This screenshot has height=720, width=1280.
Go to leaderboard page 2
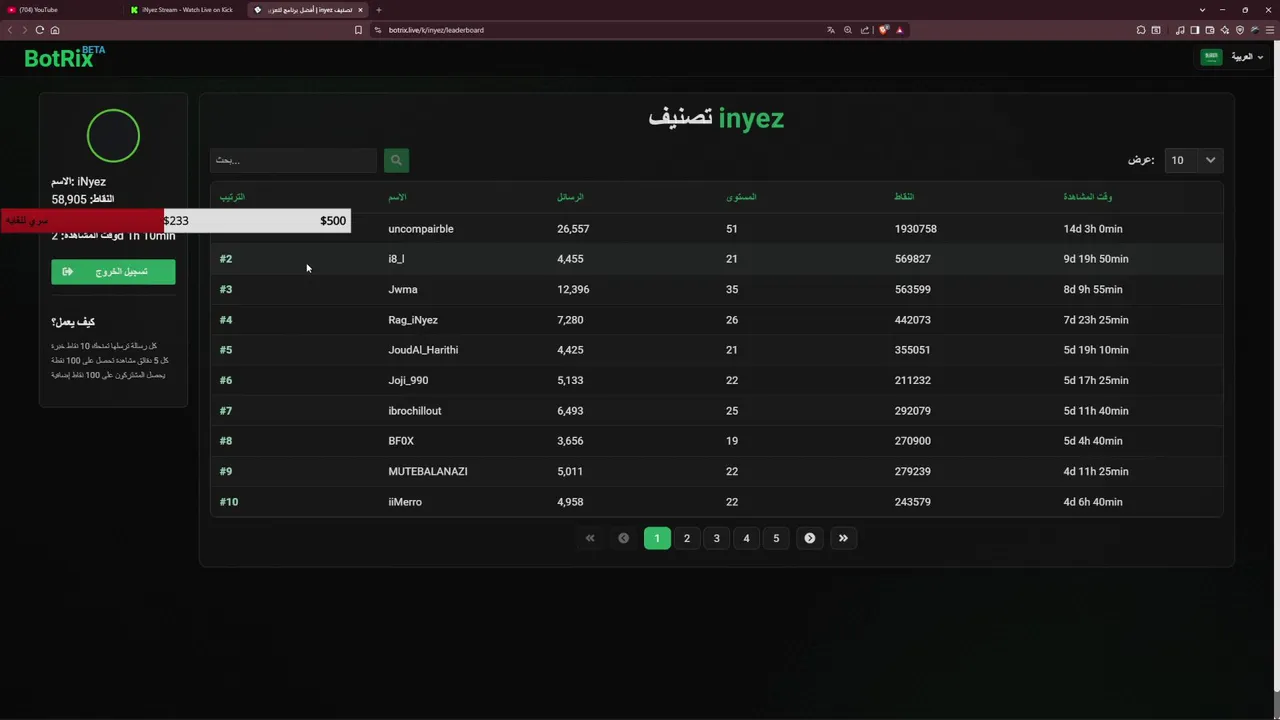pos(687,538)
